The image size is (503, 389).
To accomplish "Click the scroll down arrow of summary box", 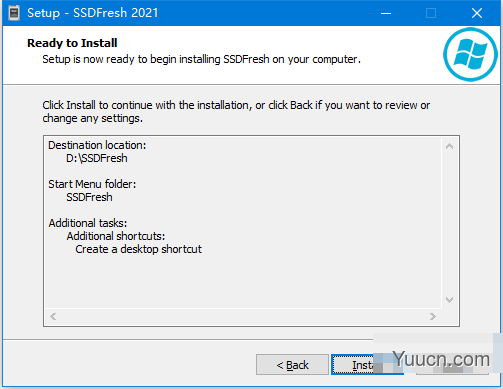I will point(449,300).
